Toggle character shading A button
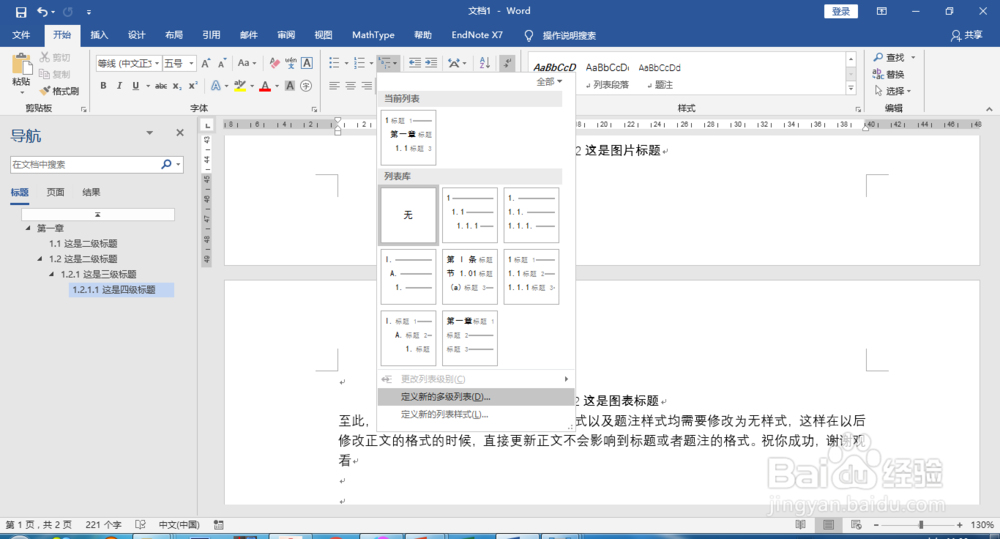1000x539 pixels. [x=290, y=85]
